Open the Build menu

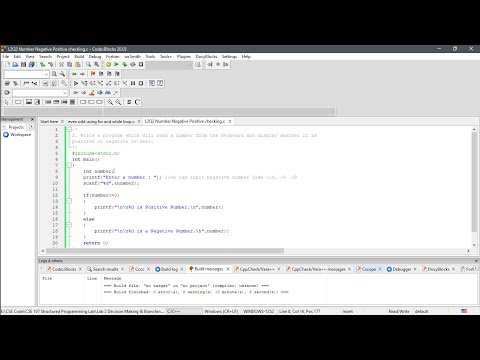click(x=79, y=56)
